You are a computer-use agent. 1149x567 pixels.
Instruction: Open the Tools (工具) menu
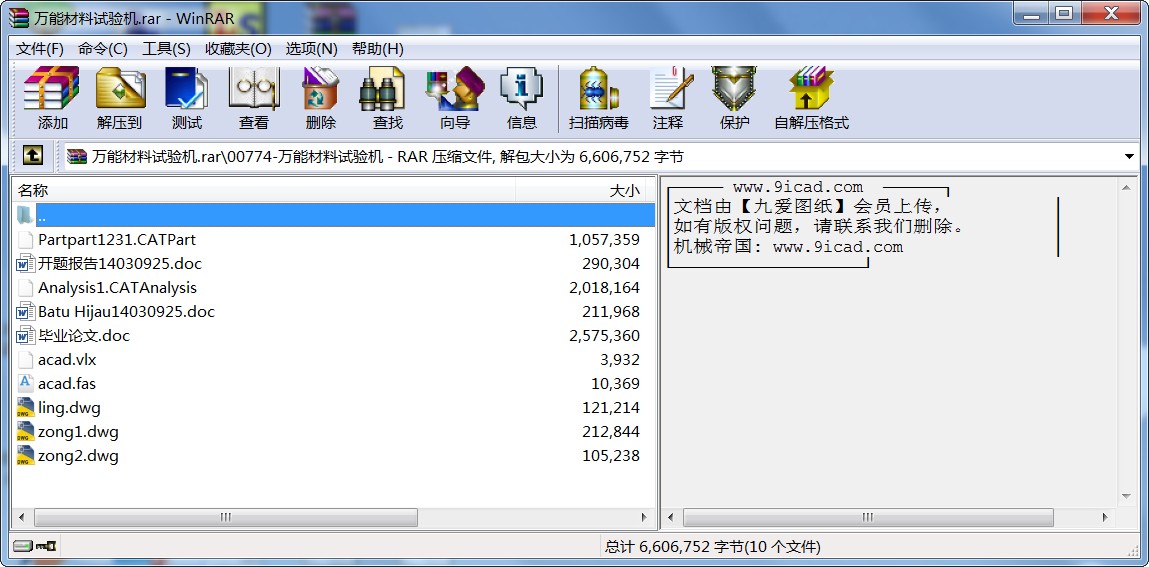coord(166,49)
